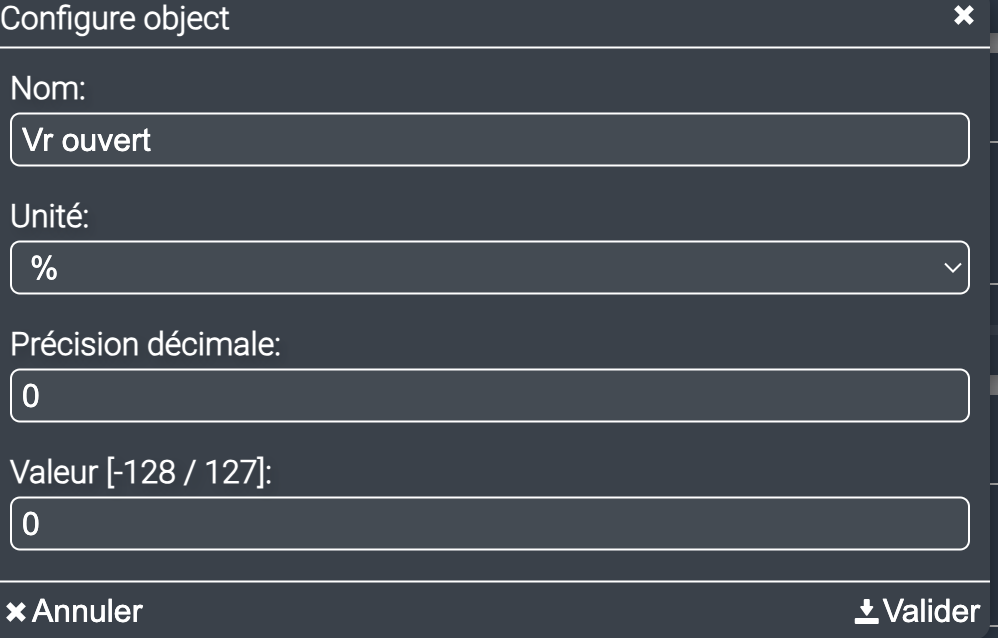This screenshot has height=638, width=998.
Task: Click the % value in Unité selector
Action: tap(43, 268)
